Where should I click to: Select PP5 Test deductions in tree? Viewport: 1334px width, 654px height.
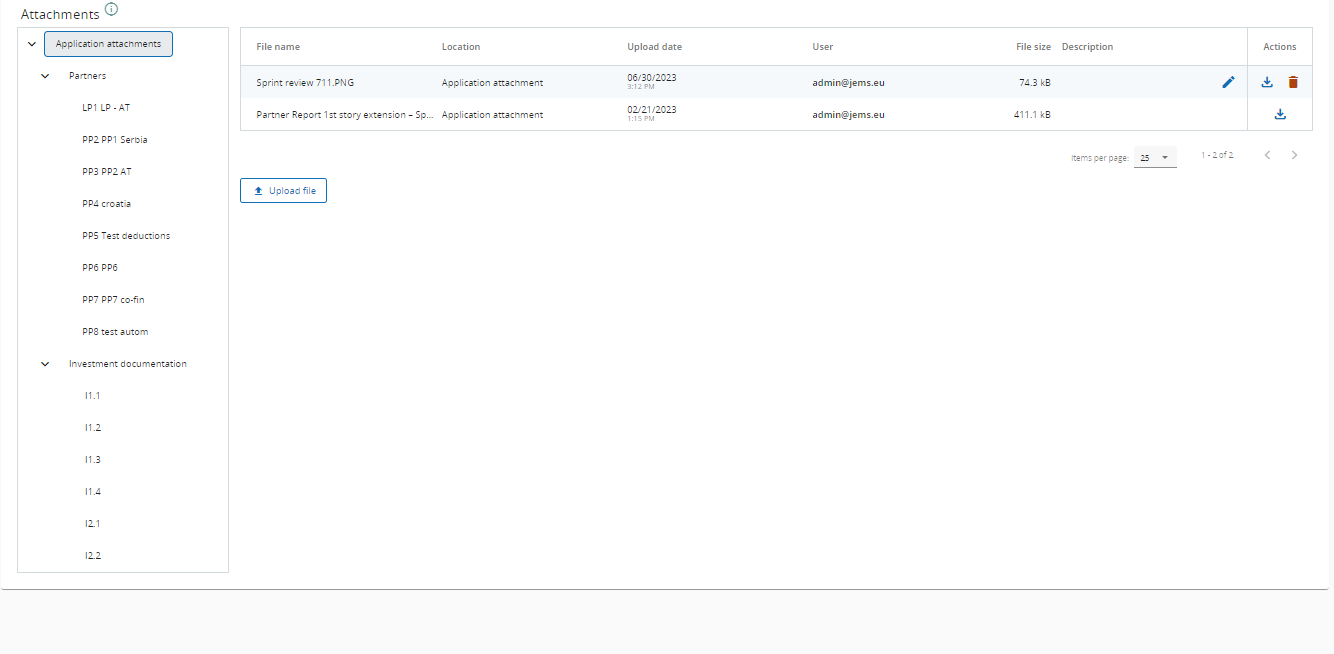pyautogui.click(x=126, y=236)
